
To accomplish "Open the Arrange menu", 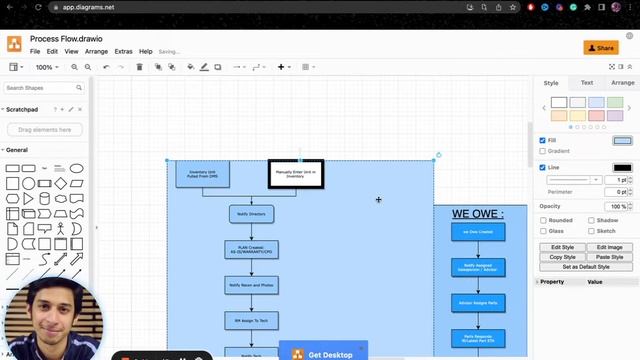I will click(96, 51).
